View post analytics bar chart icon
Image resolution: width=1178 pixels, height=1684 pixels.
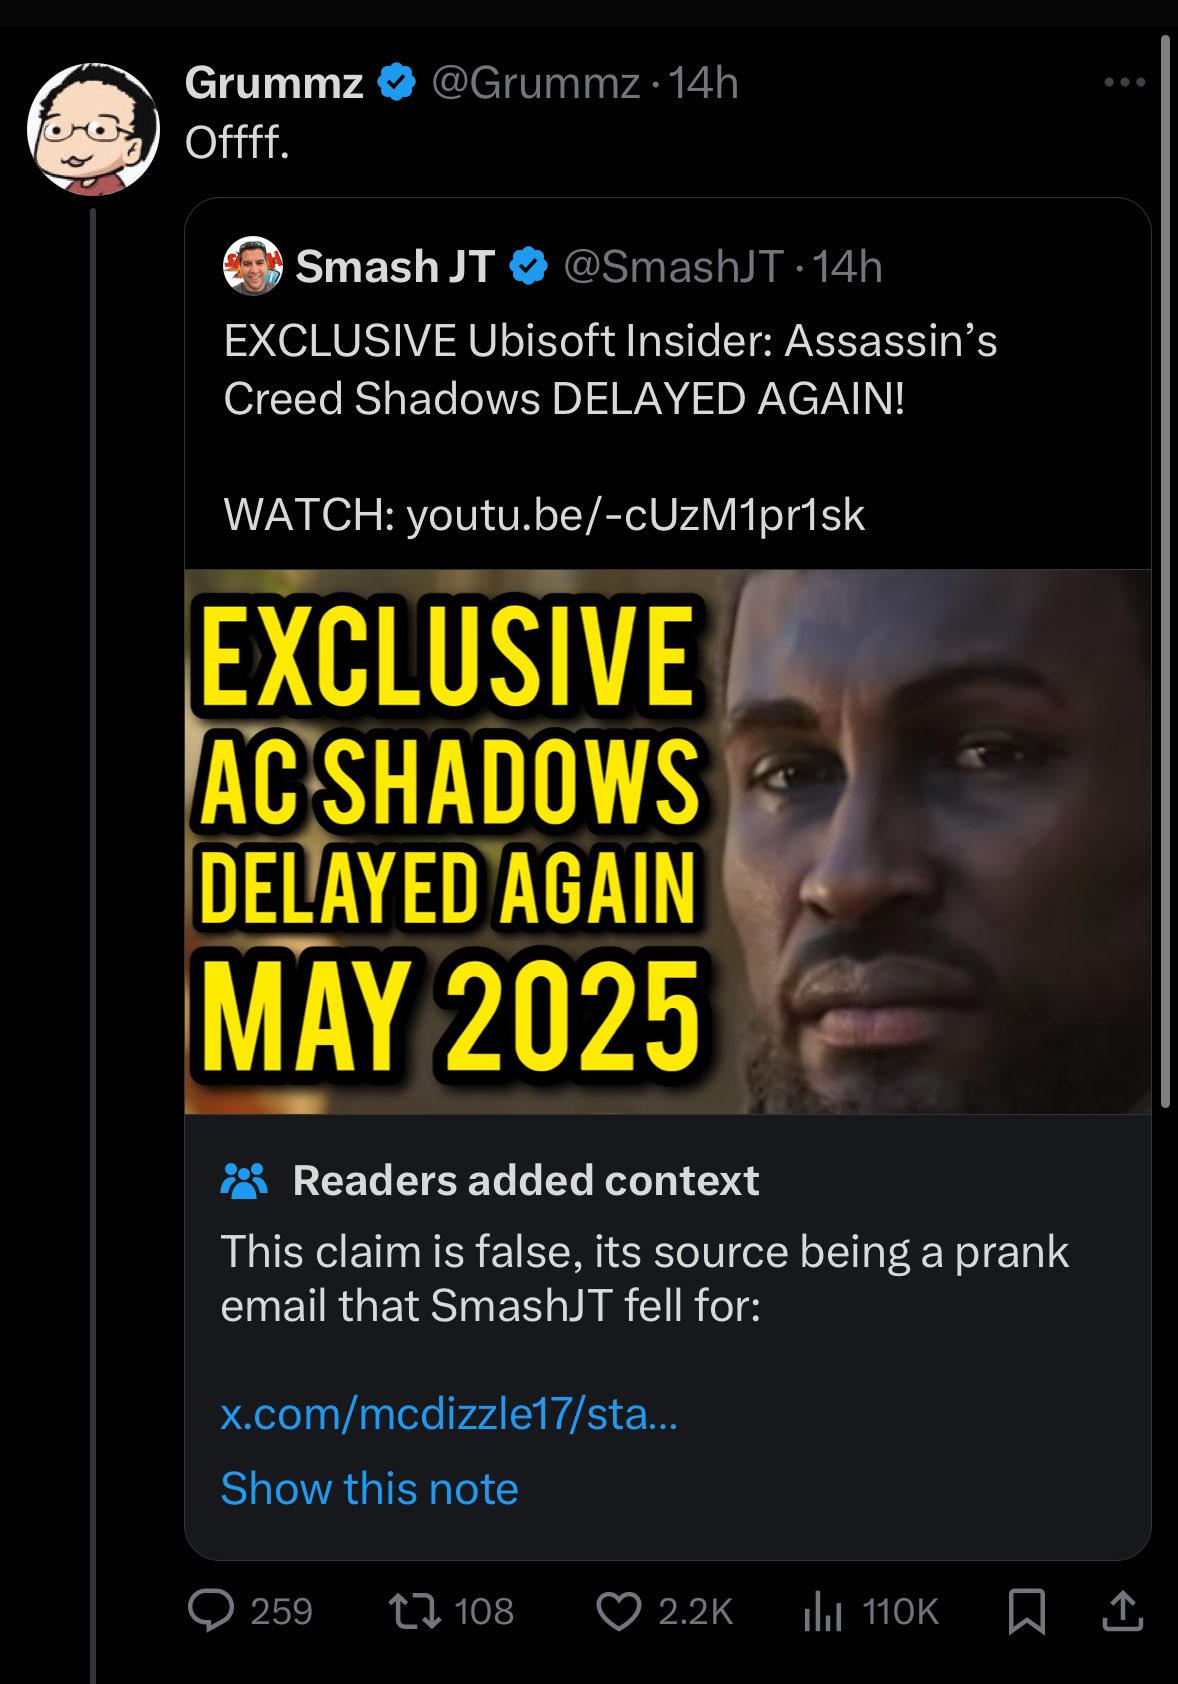pos(823,1611)
